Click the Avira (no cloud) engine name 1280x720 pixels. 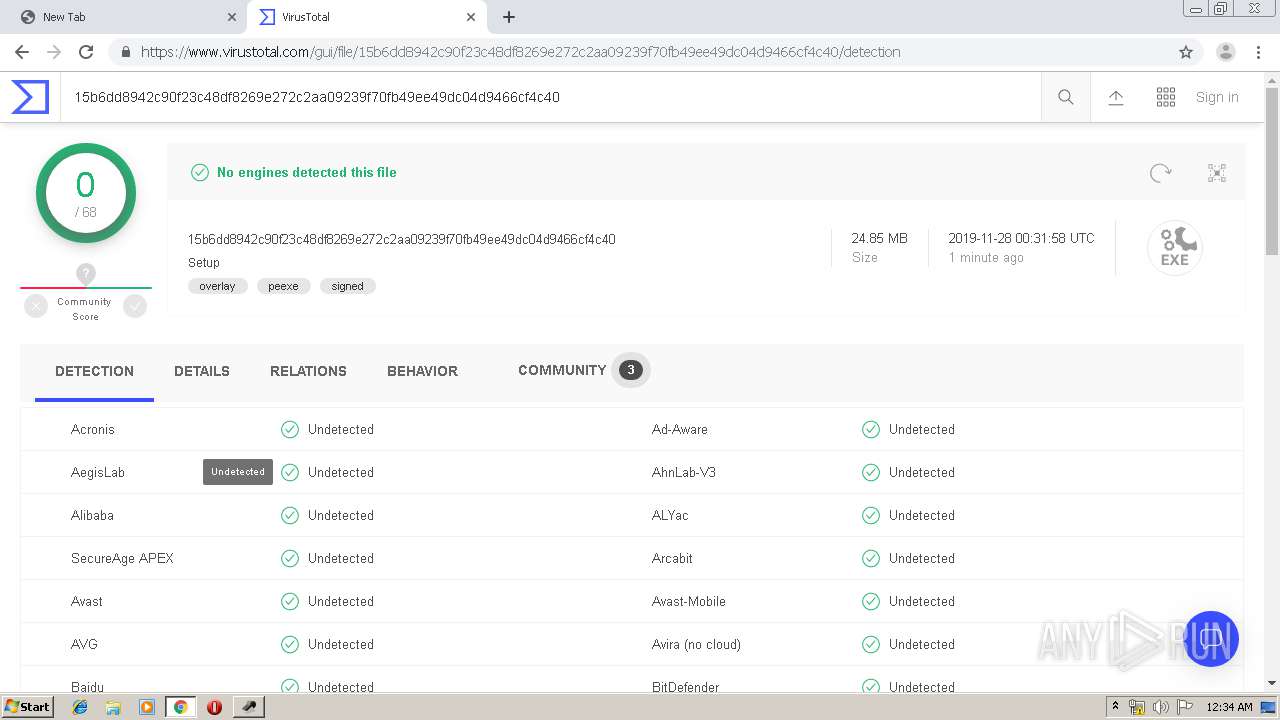(x=696, y=644)
